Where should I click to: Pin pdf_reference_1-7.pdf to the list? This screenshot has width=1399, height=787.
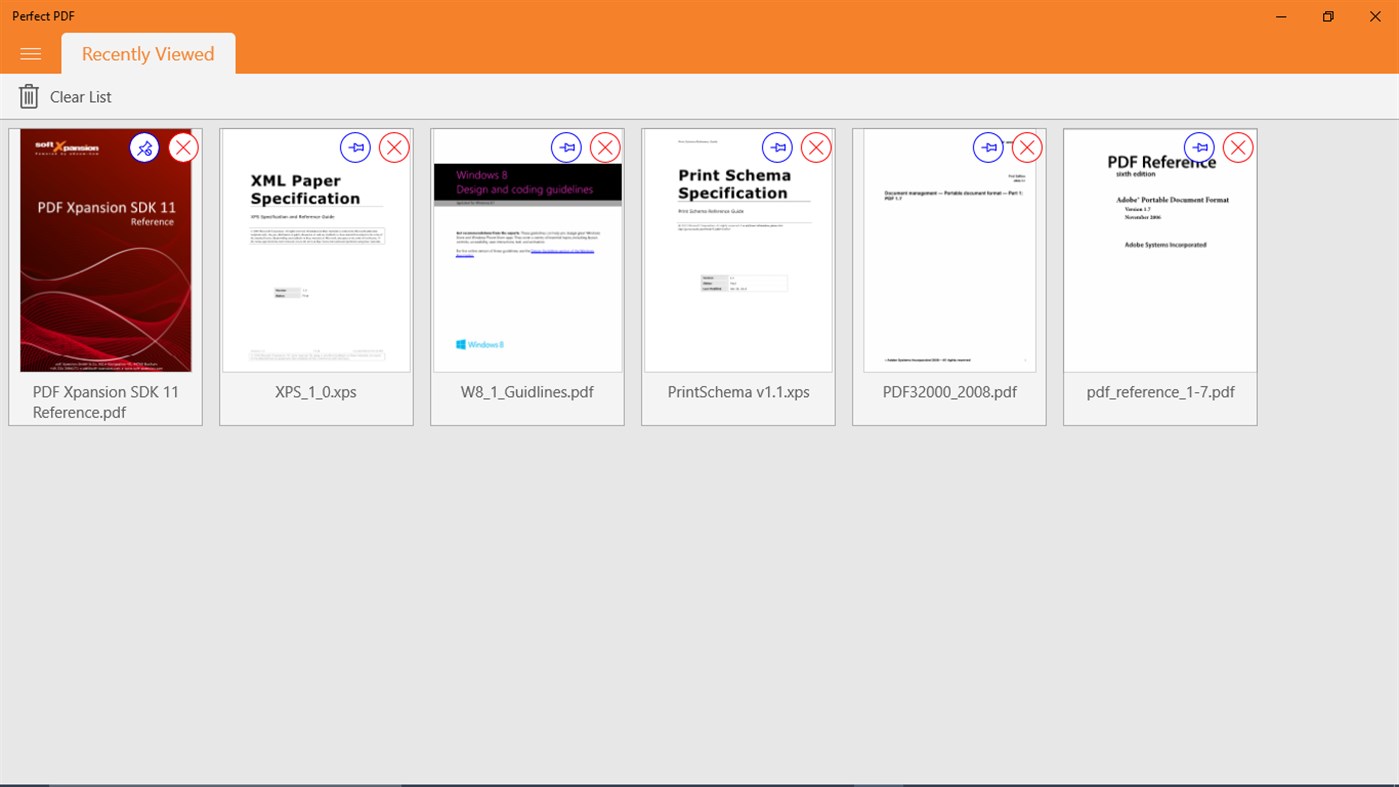coord(1199,147)
